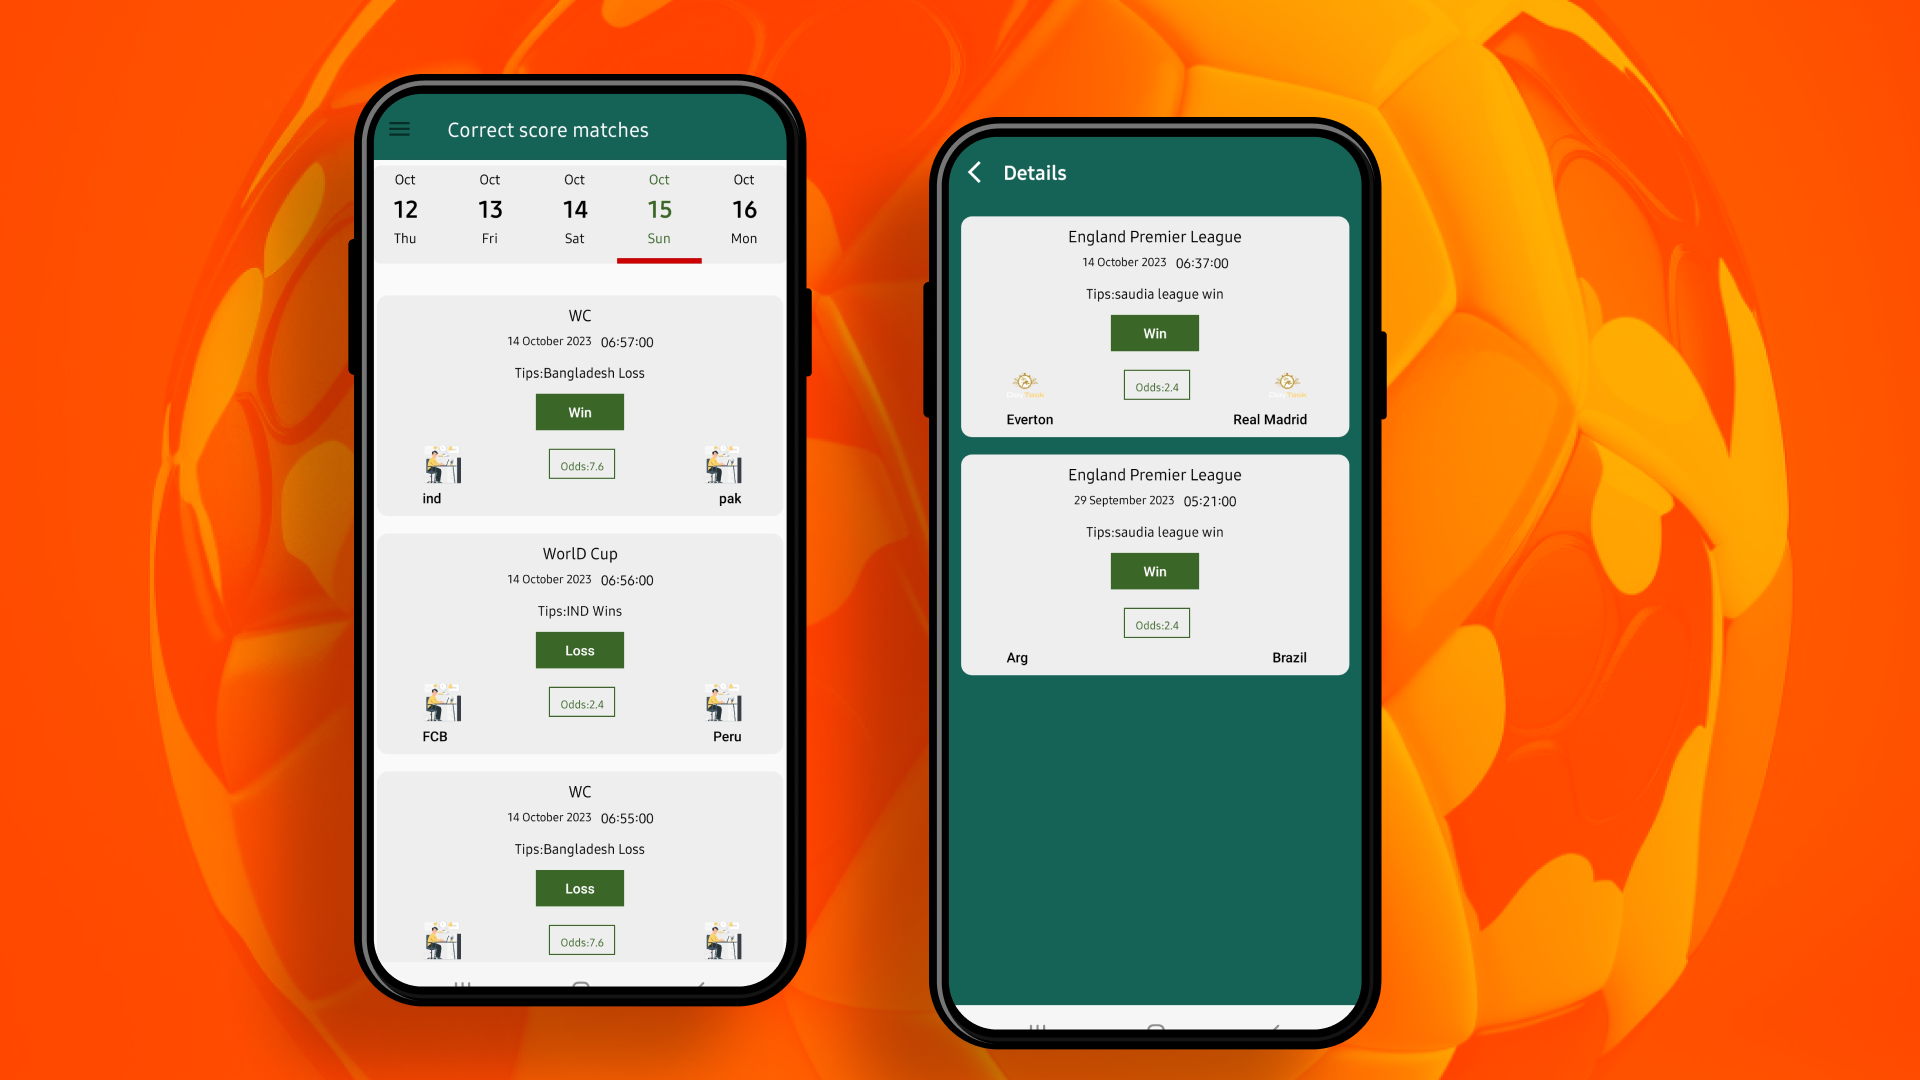
Task: Click Win button for Arg vs Brazil match
Action: coord(1154,571)
